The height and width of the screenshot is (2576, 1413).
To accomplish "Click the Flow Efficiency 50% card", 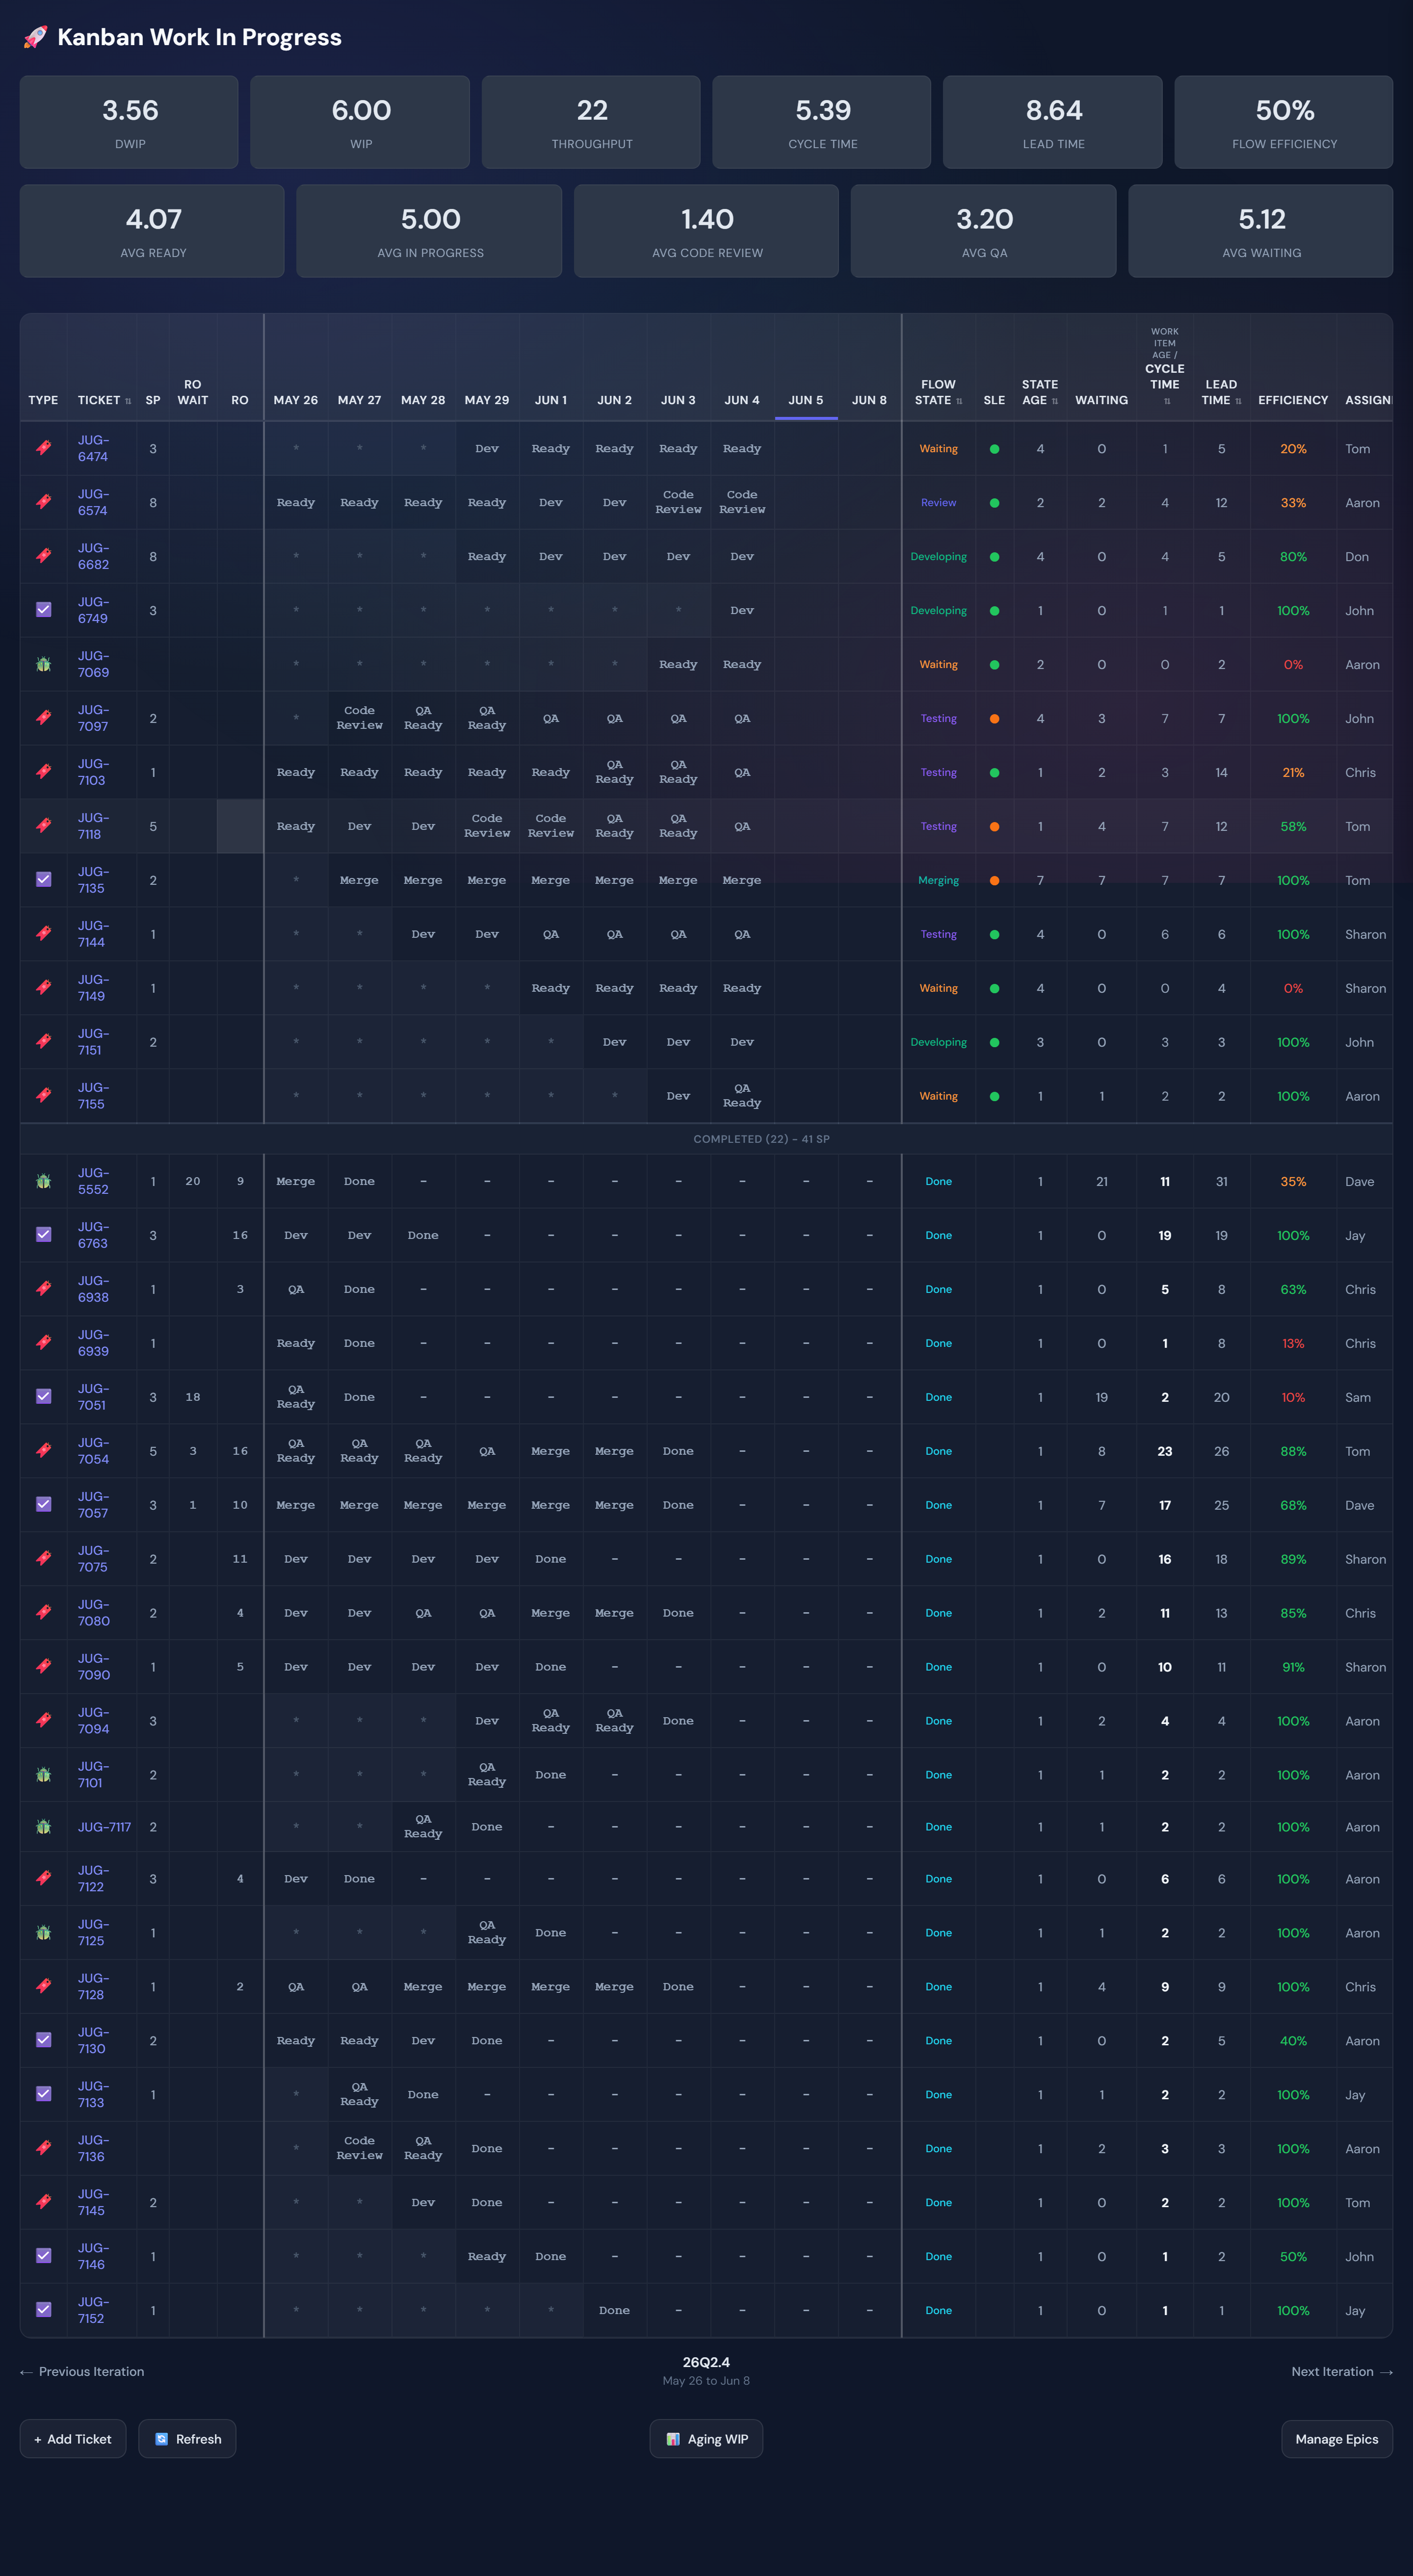I will tap(1284, 122).
